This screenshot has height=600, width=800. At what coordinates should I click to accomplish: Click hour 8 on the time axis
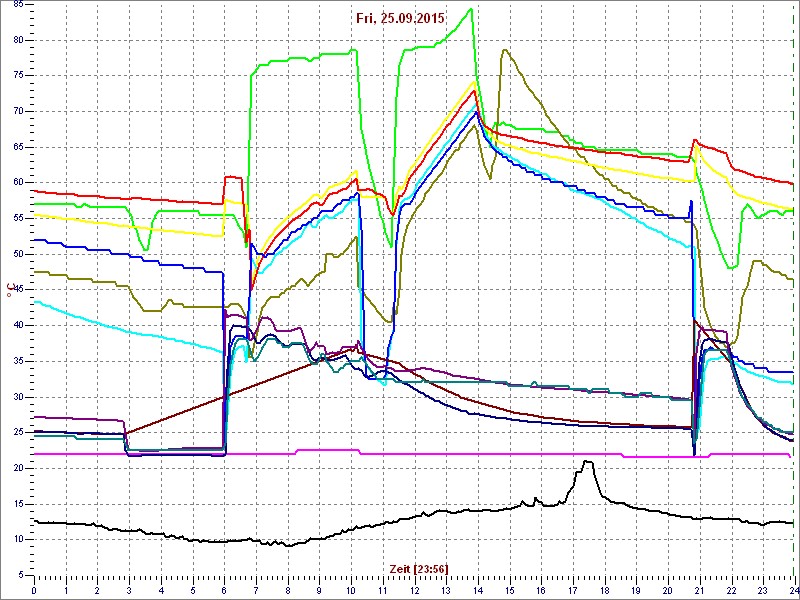tap(288, 590)
